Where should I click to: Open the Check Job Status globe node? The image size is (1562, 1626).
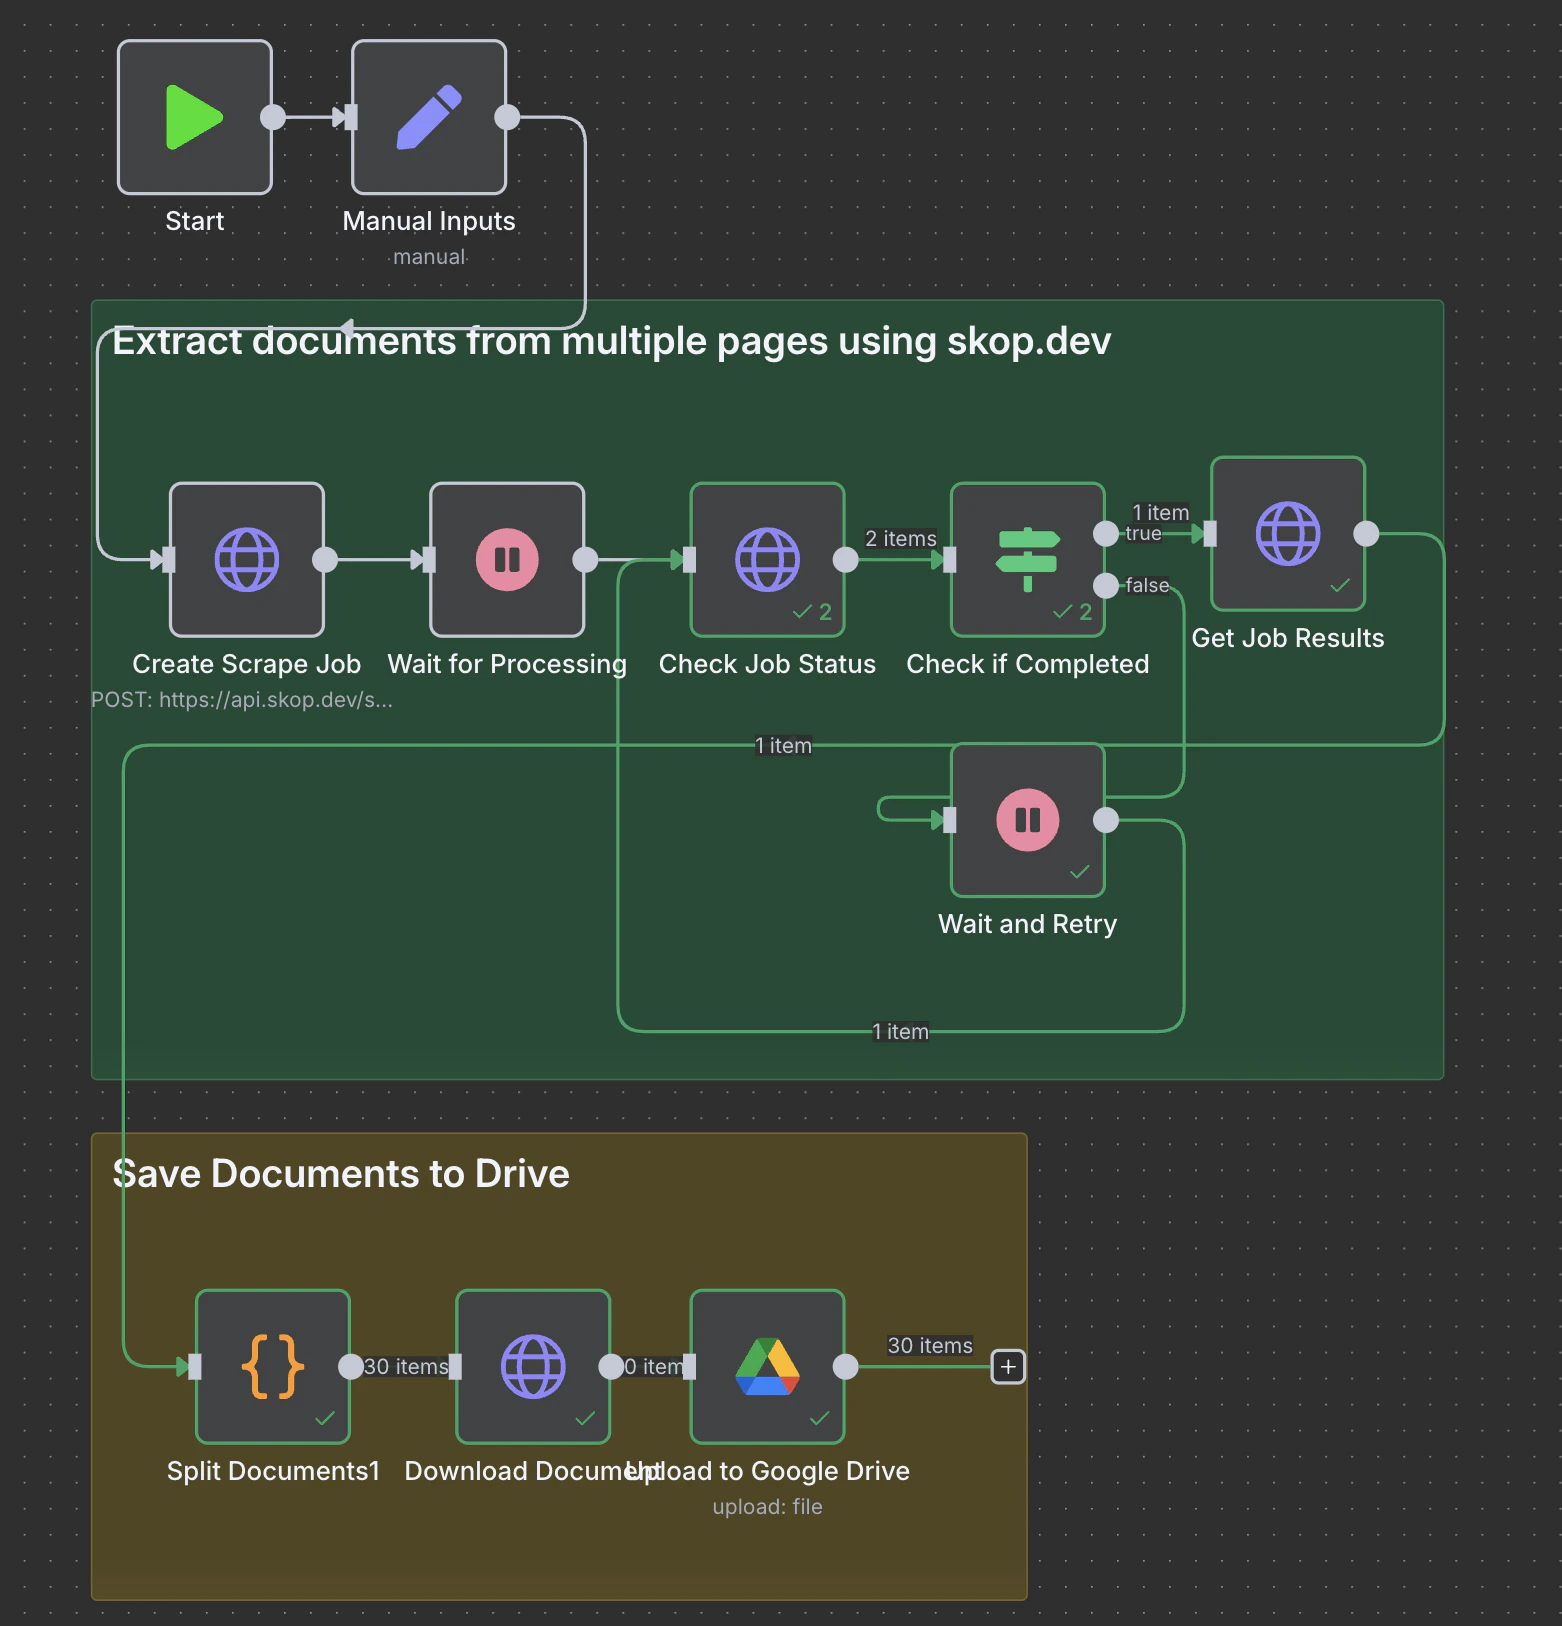(767, 560)
